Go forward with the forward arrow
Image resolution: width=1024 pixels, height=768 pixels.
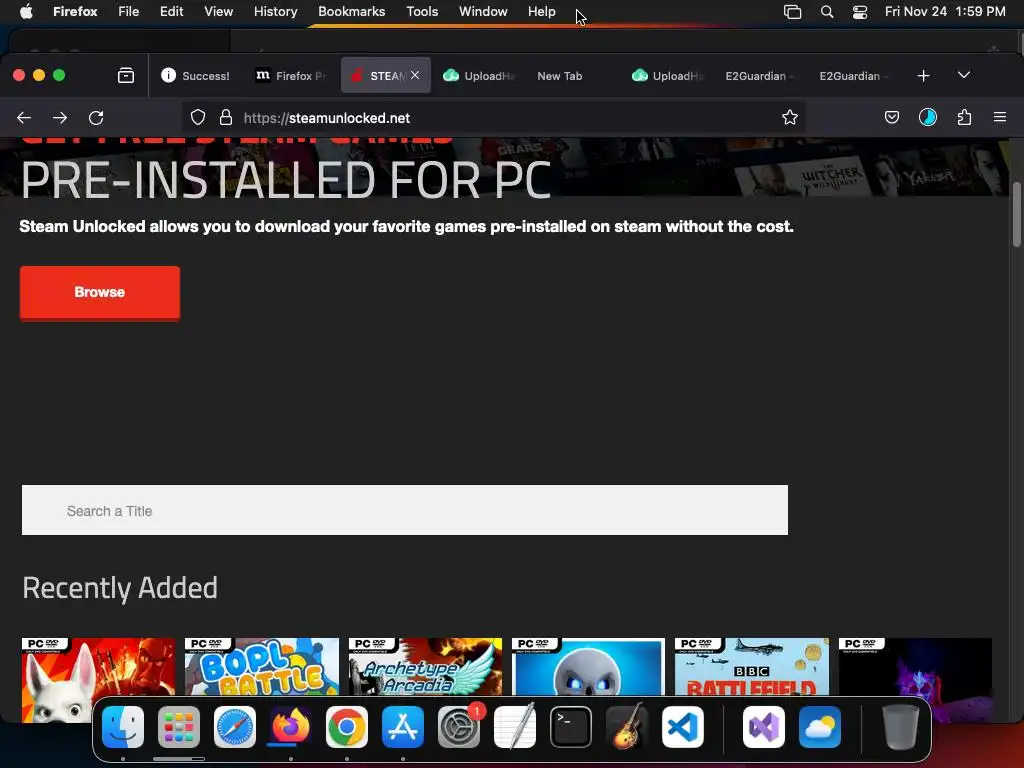[x=60, y=118]
